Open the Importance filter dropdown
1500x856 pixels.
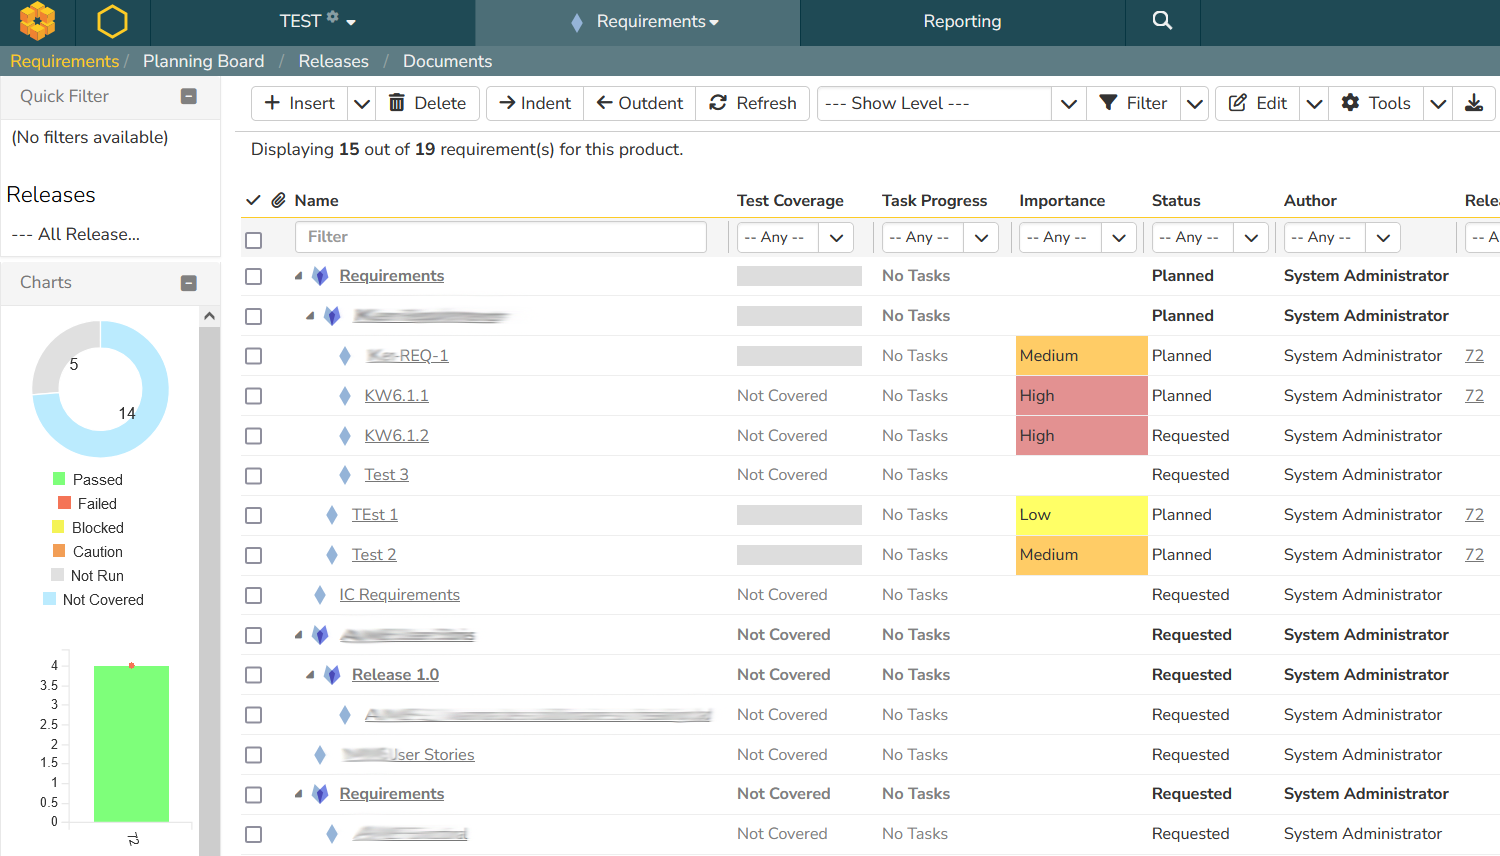pos(1076,237)
